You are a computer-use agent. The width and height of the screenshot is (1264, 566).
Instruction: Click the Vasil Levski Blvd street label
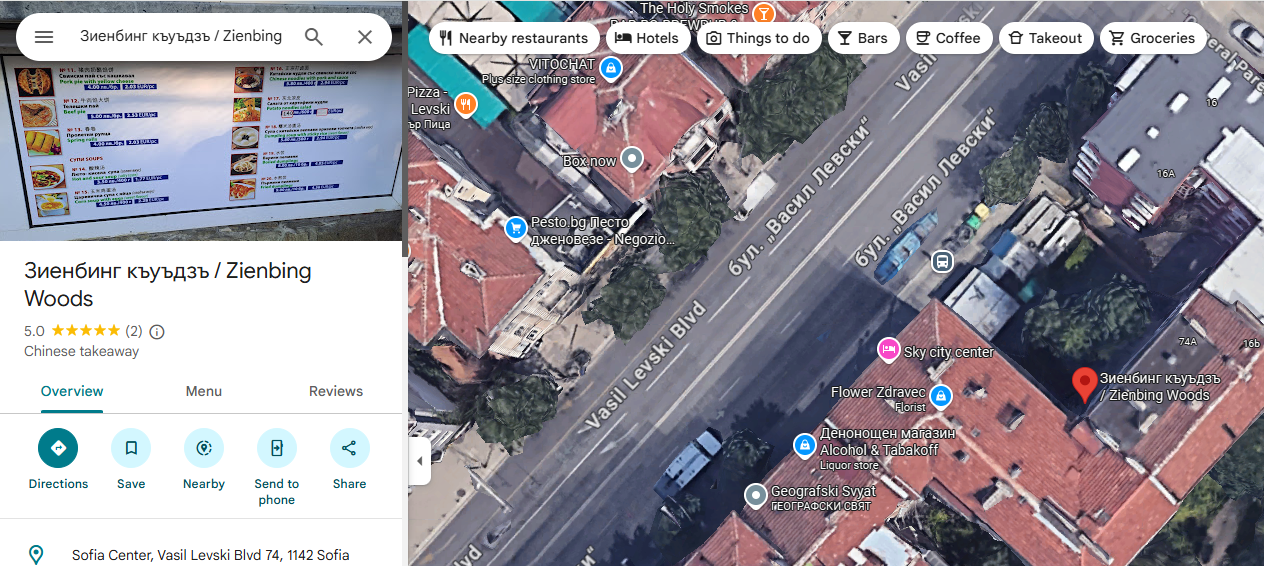[x=648, y=365]
